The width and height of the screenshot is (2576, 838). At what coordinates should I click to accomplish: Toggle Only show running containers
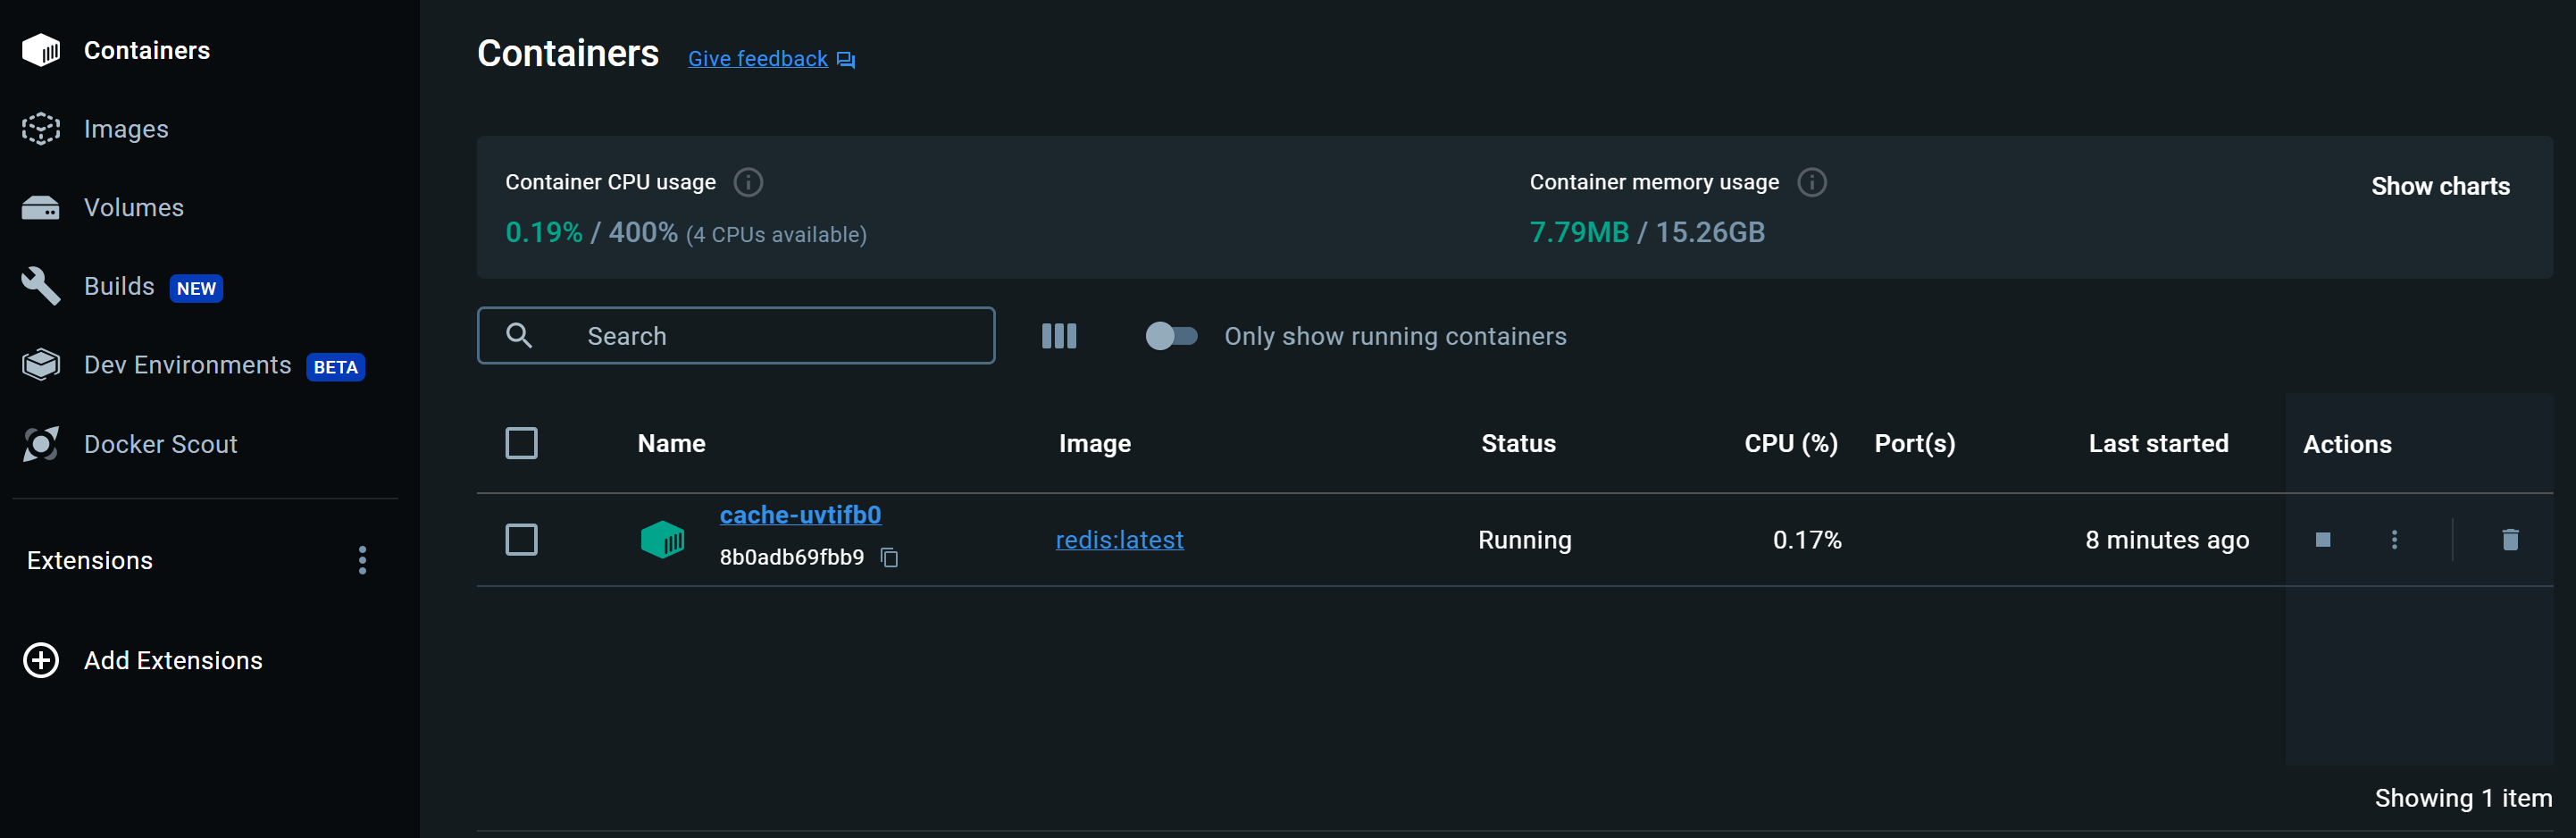[x=1171, y=336]
